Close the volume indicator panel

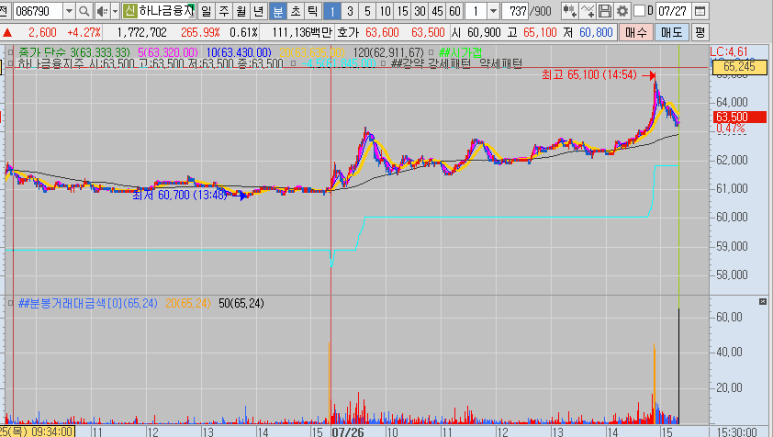[x=763, y=301]
